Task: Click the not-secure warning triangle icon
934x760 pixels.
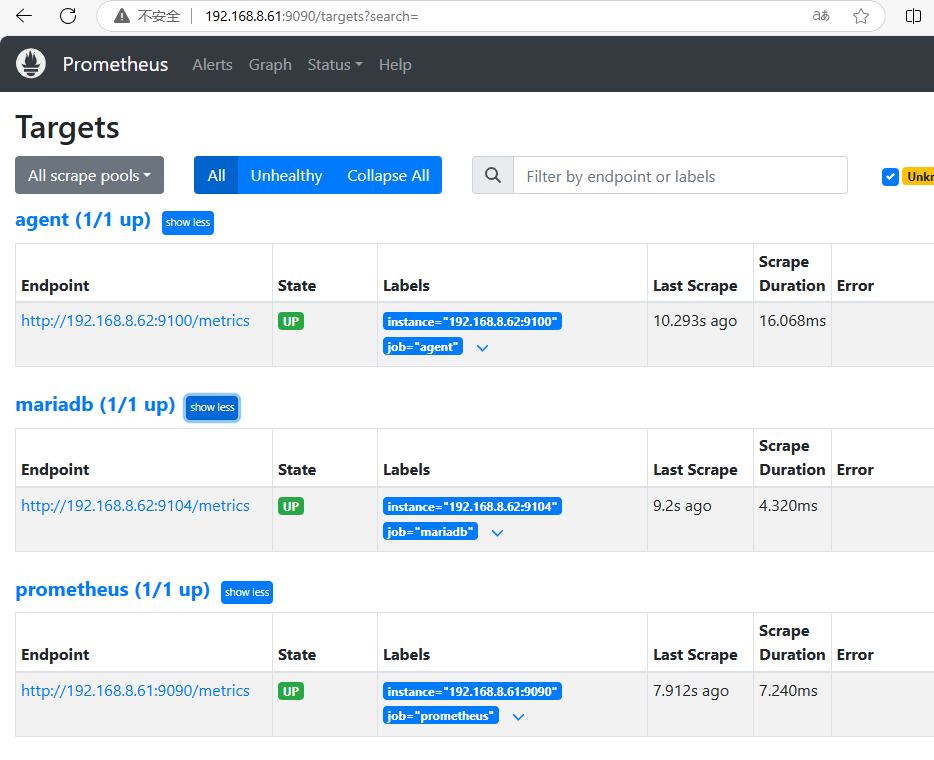Action: (x=122, y=16)
